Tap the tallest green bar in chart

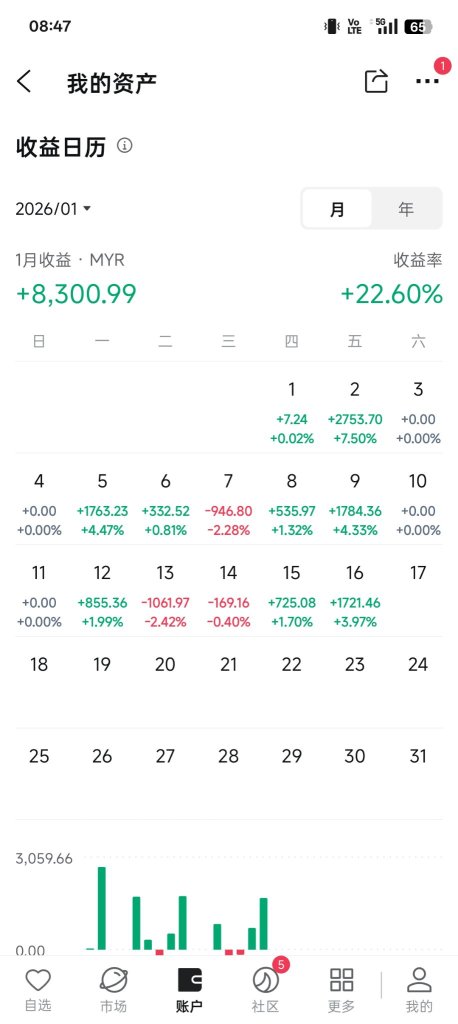102,908
